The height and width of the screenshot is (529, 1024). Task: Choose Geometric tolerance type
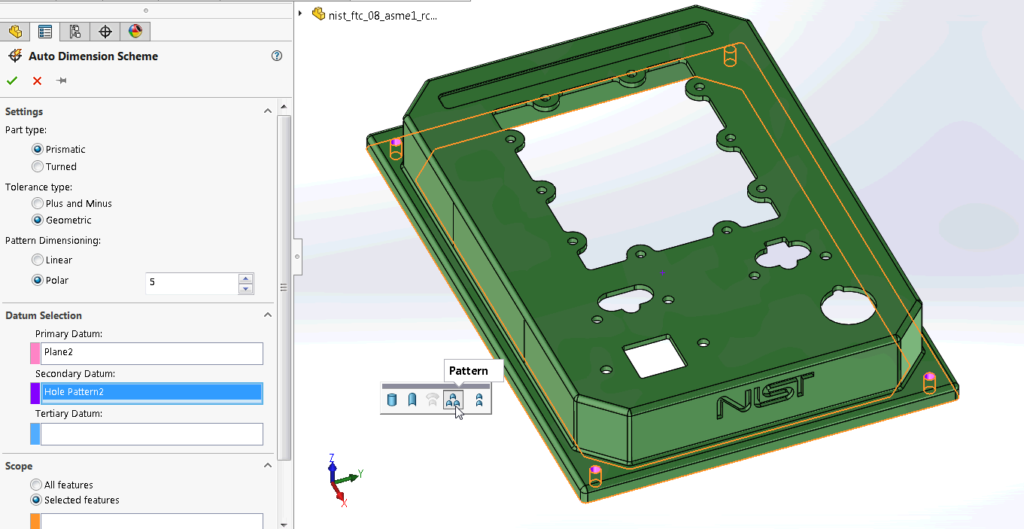38,220
